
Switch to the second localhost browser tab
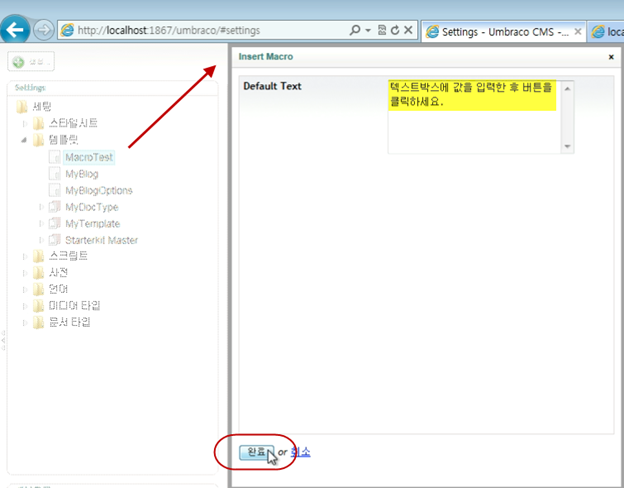606,32
